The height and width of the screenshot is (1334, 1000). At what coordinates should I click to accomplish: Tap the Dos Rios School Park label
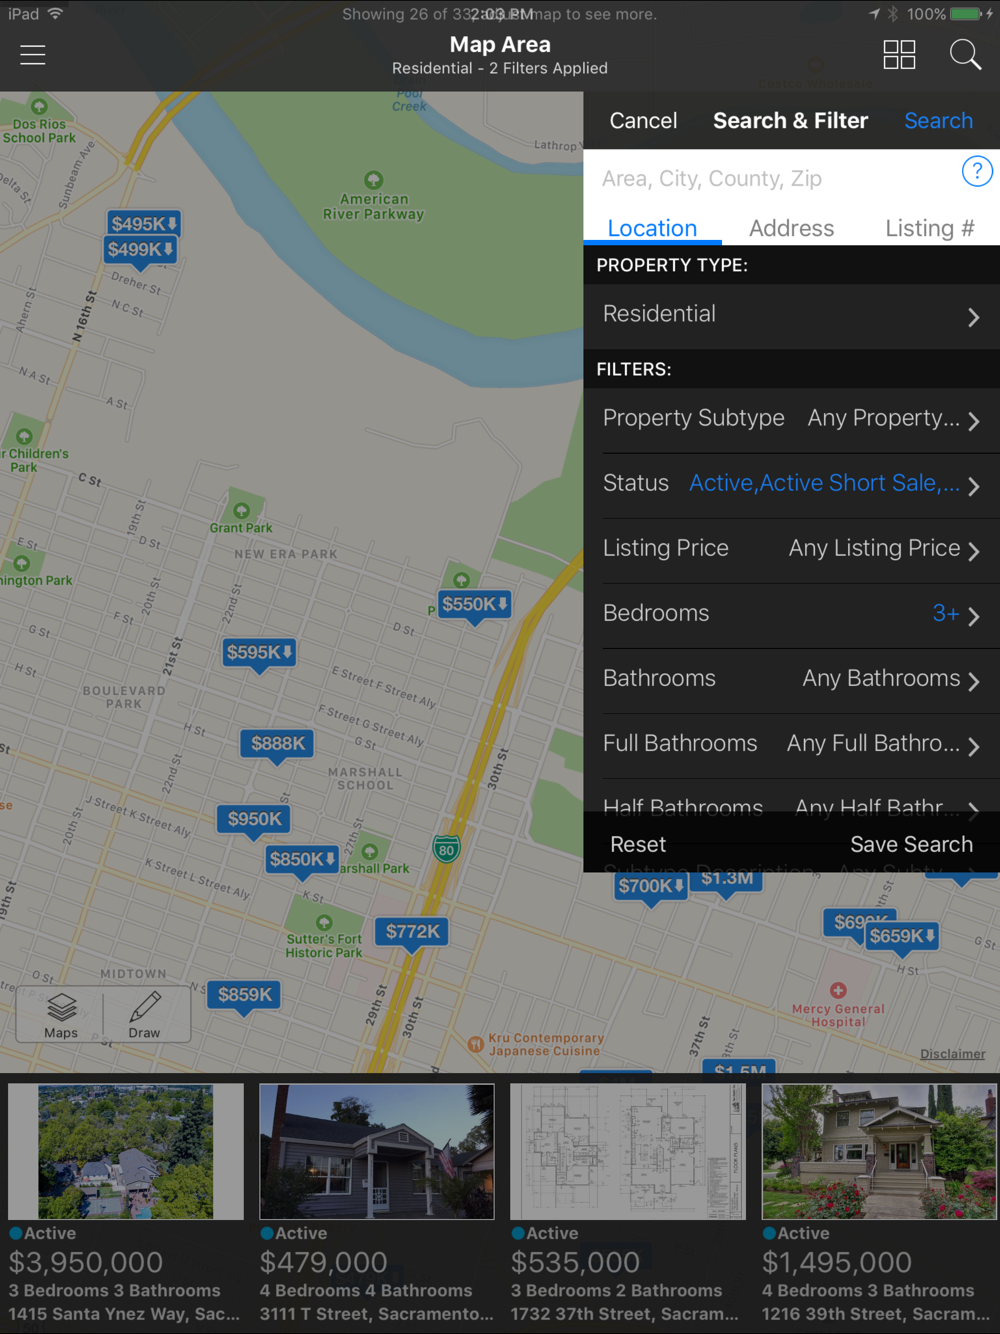tap(39, 131)
